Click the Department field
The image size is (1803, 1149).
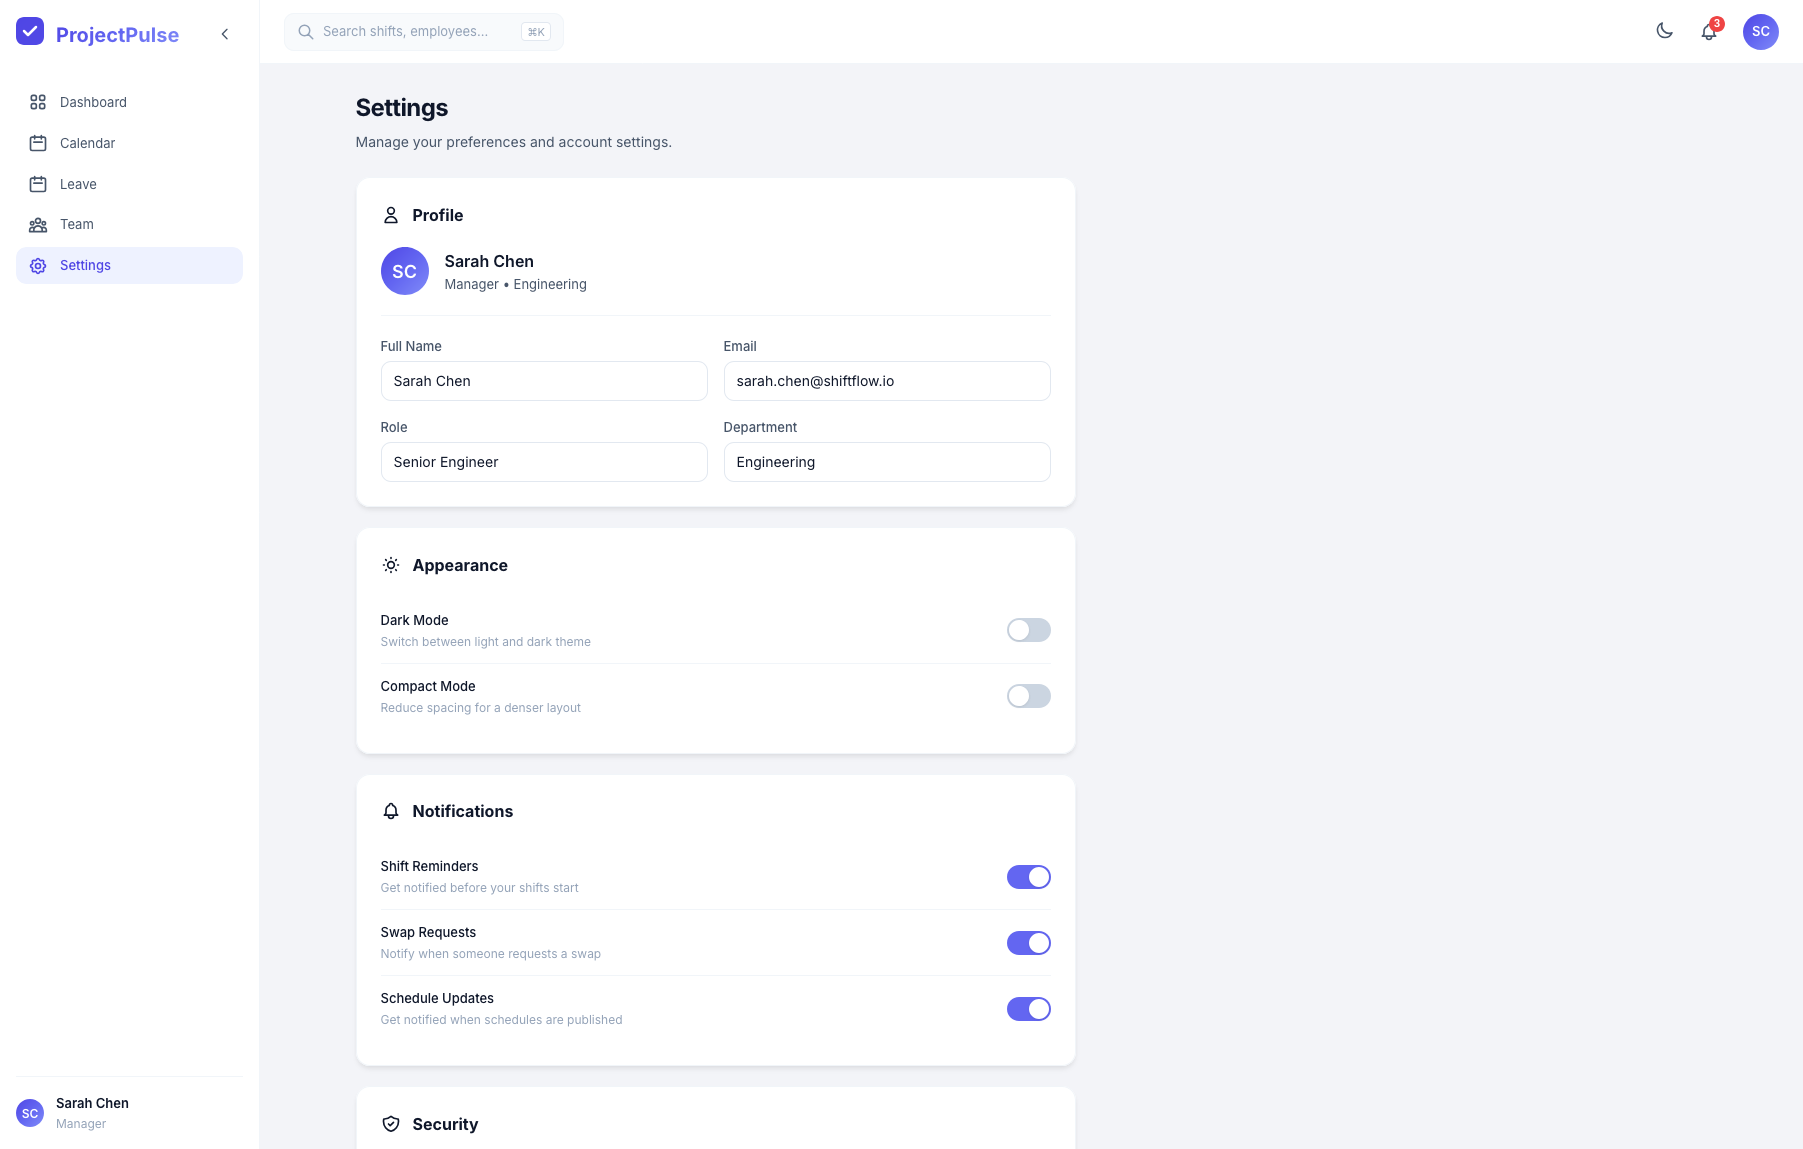(886, 462)
